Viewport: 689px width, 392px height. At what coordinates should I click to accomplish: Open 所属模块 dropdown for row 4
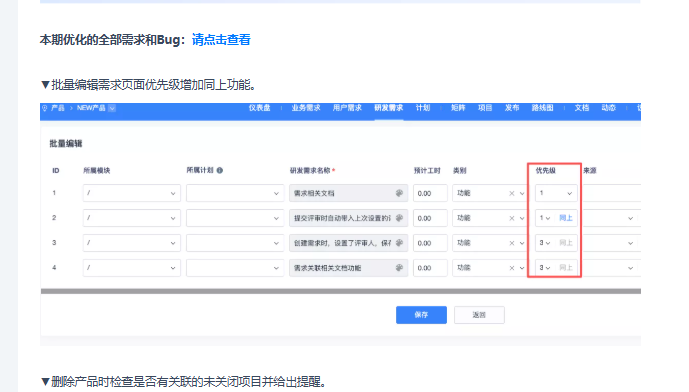click(131, 268)
